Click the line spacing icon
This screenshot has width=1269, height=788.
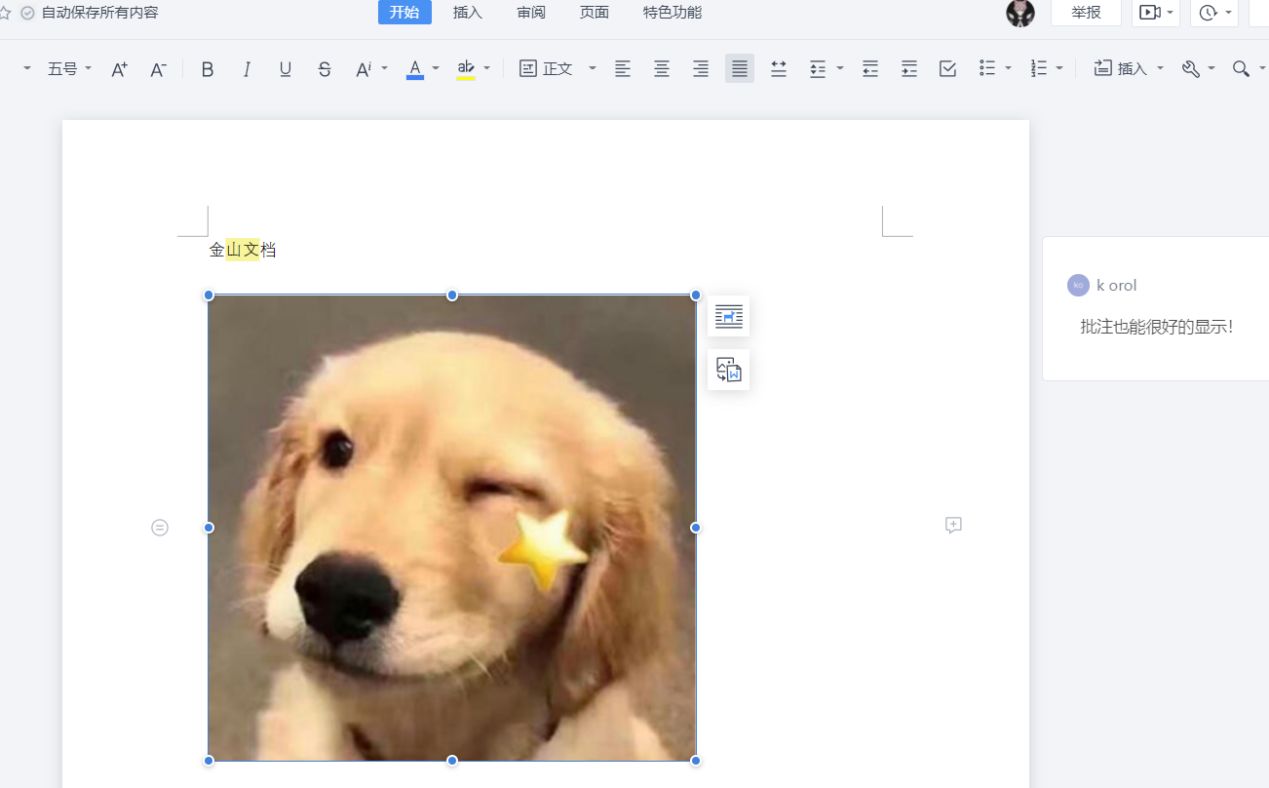818,69
